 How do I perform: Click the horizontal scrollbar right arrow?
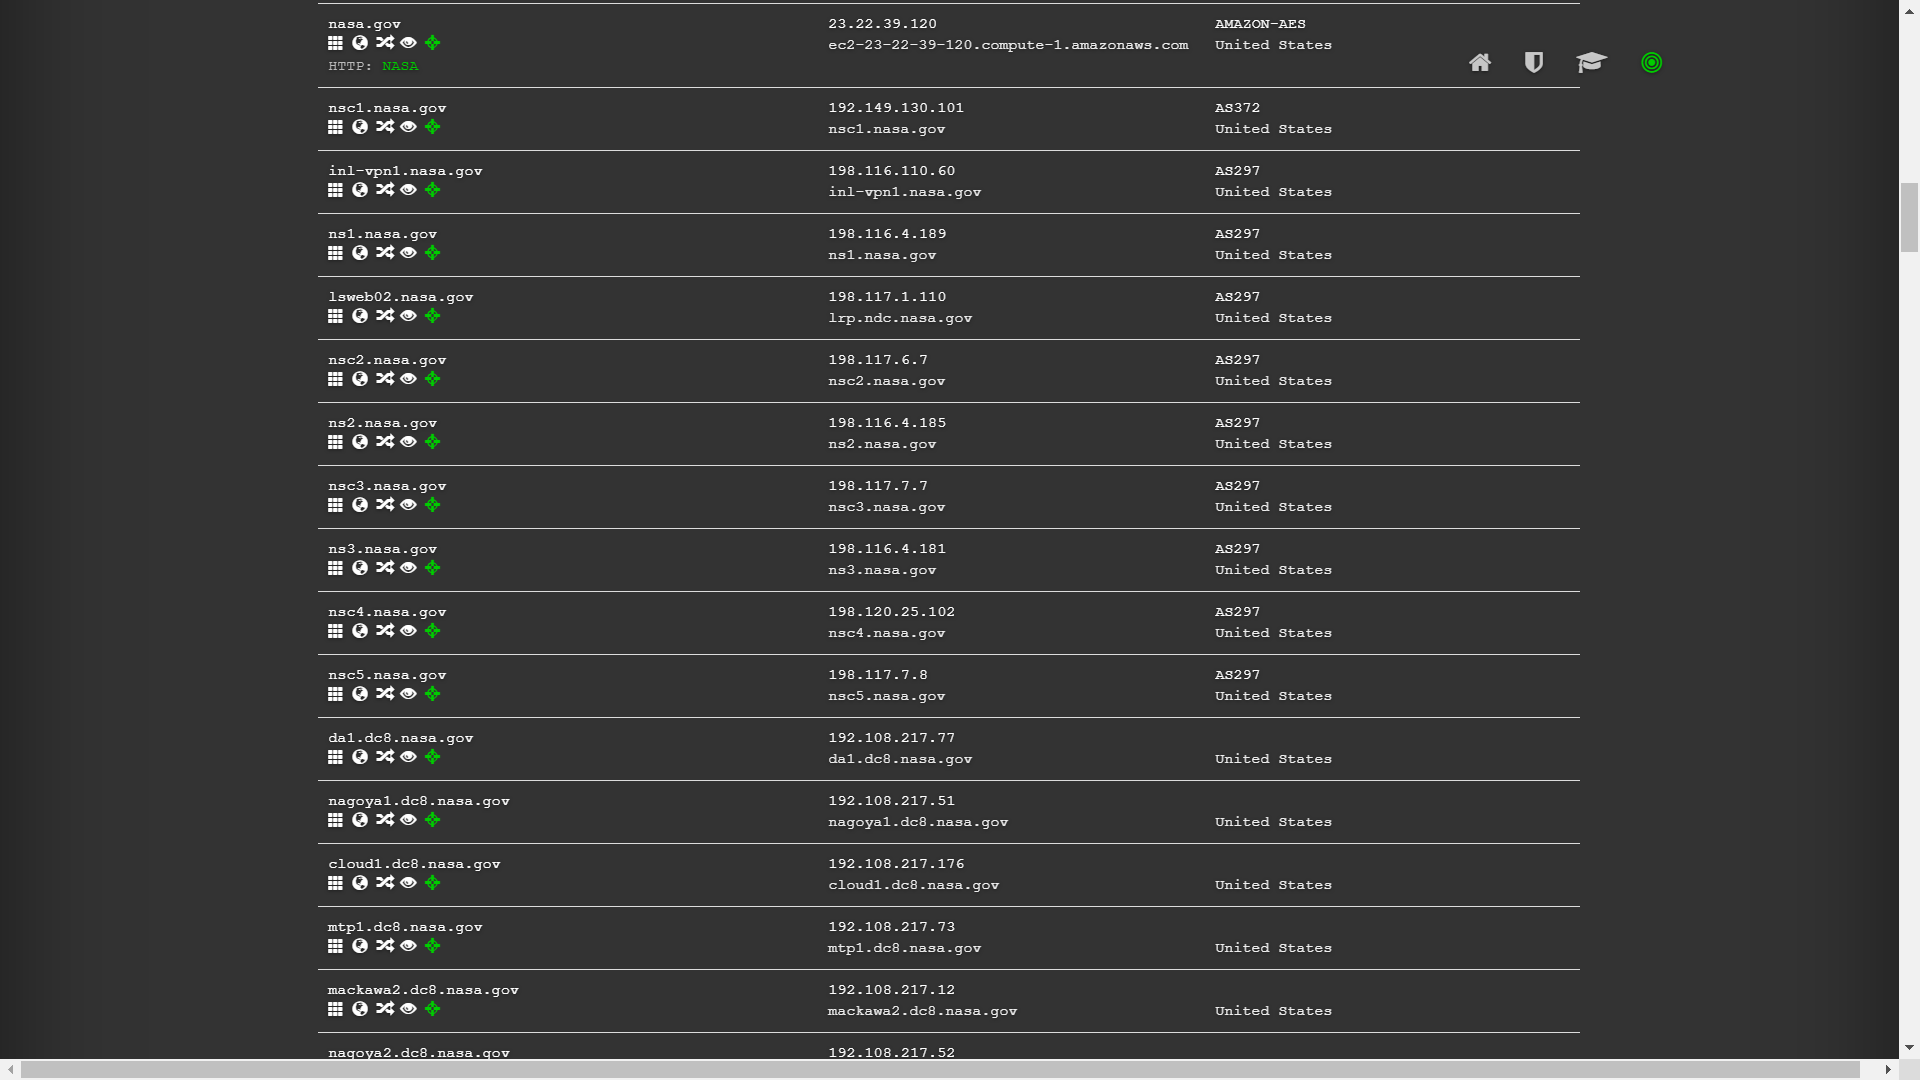coord(1887,1070)
